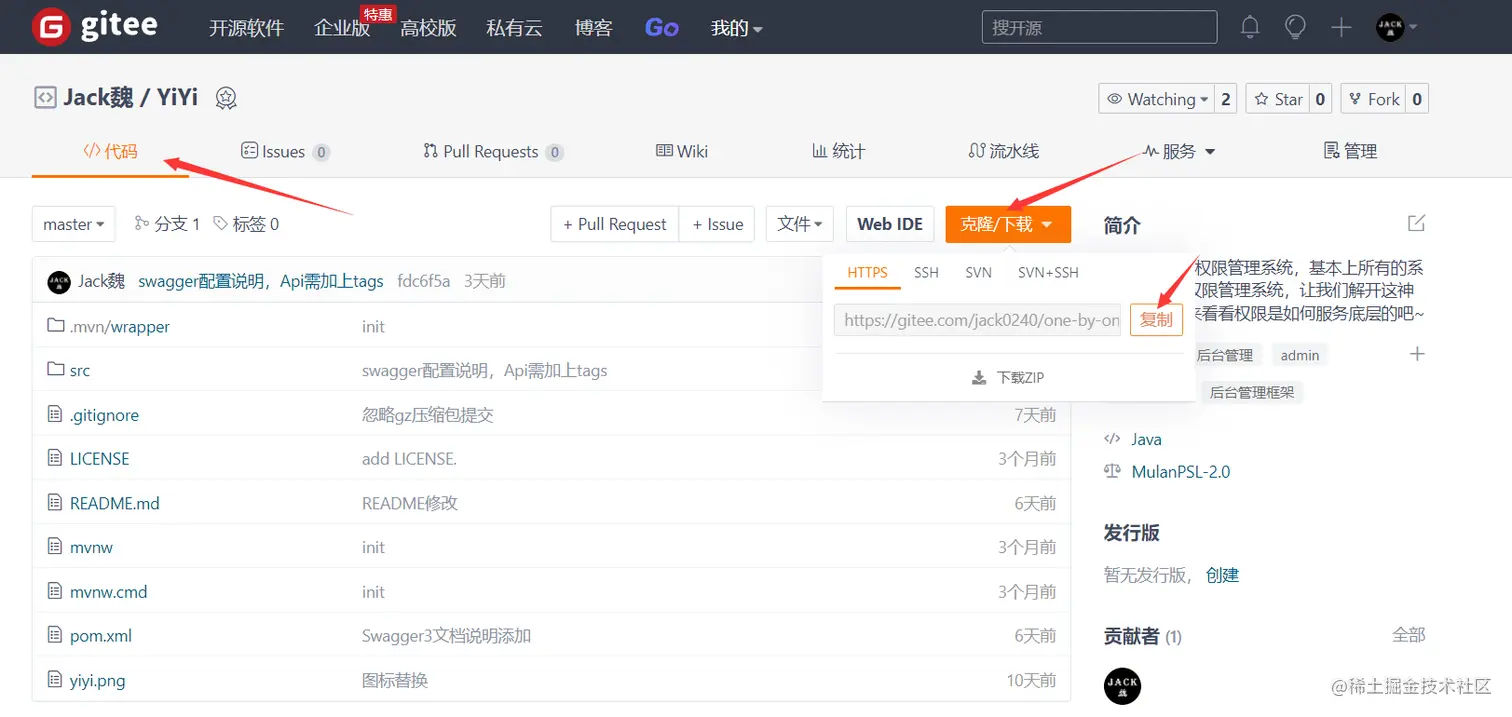Open the MulanPSL-2.0 license link

[x=1181, y=471]
